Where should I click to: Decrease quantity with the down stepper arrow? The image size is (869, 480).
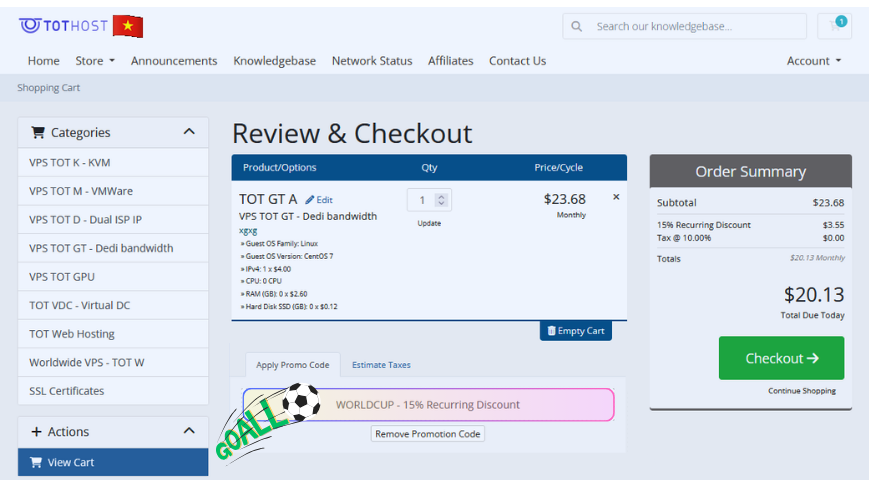(441, 203)
